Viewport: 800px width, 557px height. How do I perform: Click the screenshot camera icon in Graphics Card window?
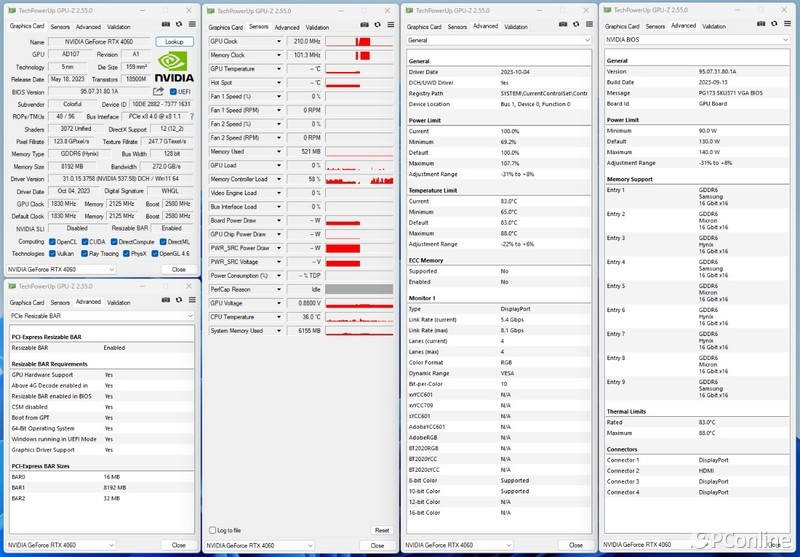(166, 24)
